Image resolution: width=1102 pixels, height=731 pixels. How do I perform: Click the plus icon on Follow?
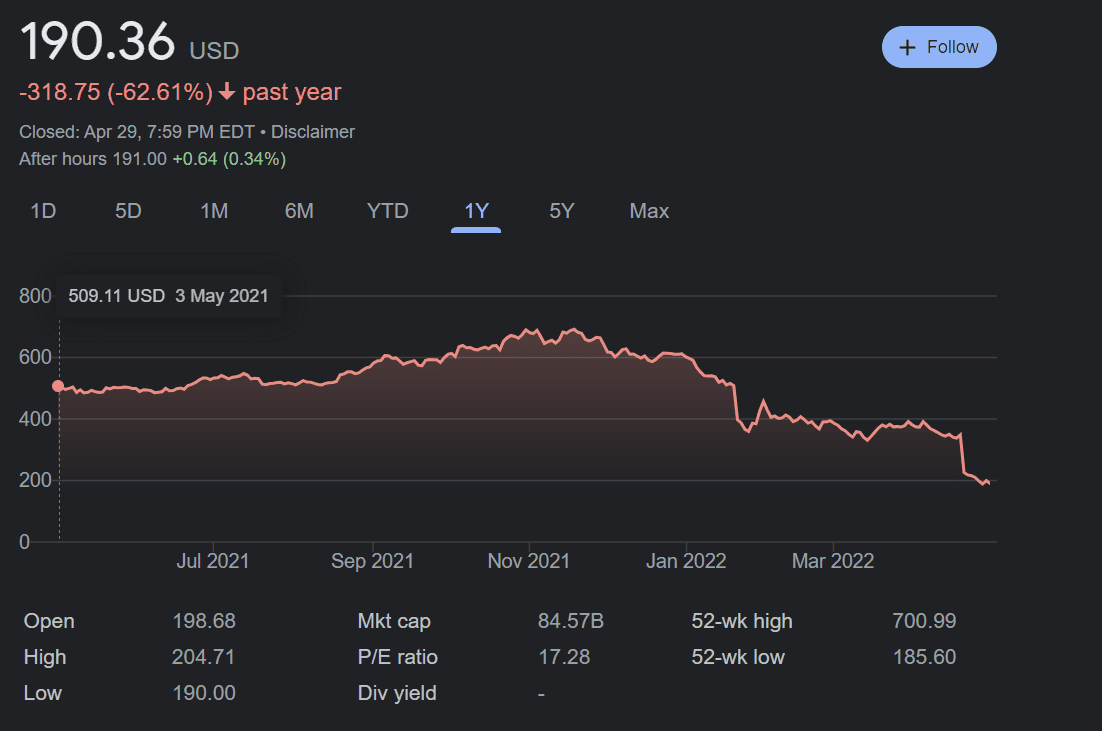[x=907, y=47]
